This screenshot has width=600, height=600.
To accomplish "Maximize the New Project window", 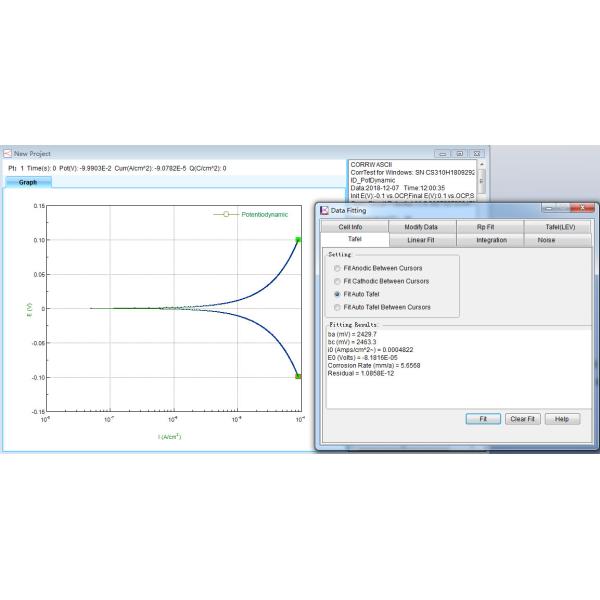I will (459, 153).
